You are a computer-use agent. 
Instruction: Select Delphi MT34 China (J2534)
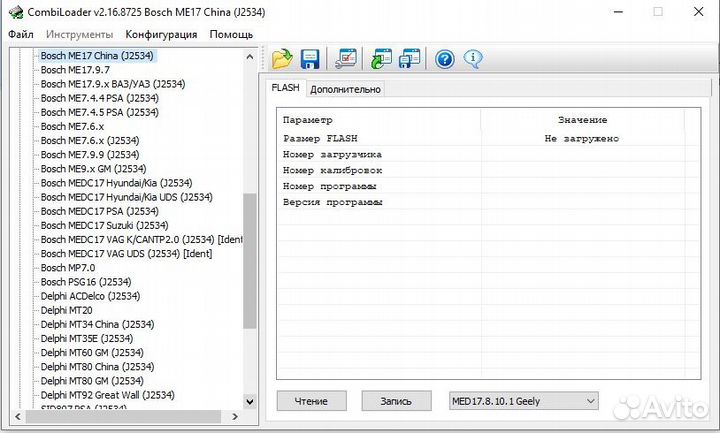(97, 325)
